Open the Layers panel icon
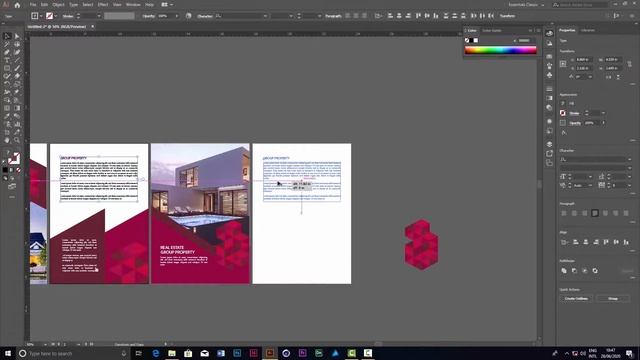640x360 pixels. 549,144
